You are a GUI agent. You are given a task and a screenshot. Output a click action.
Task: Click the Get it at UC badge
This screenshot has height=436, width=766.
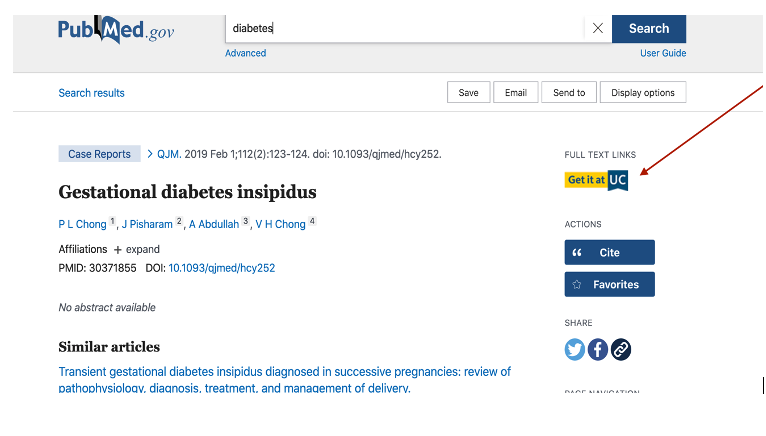click(x=596, y=180)
